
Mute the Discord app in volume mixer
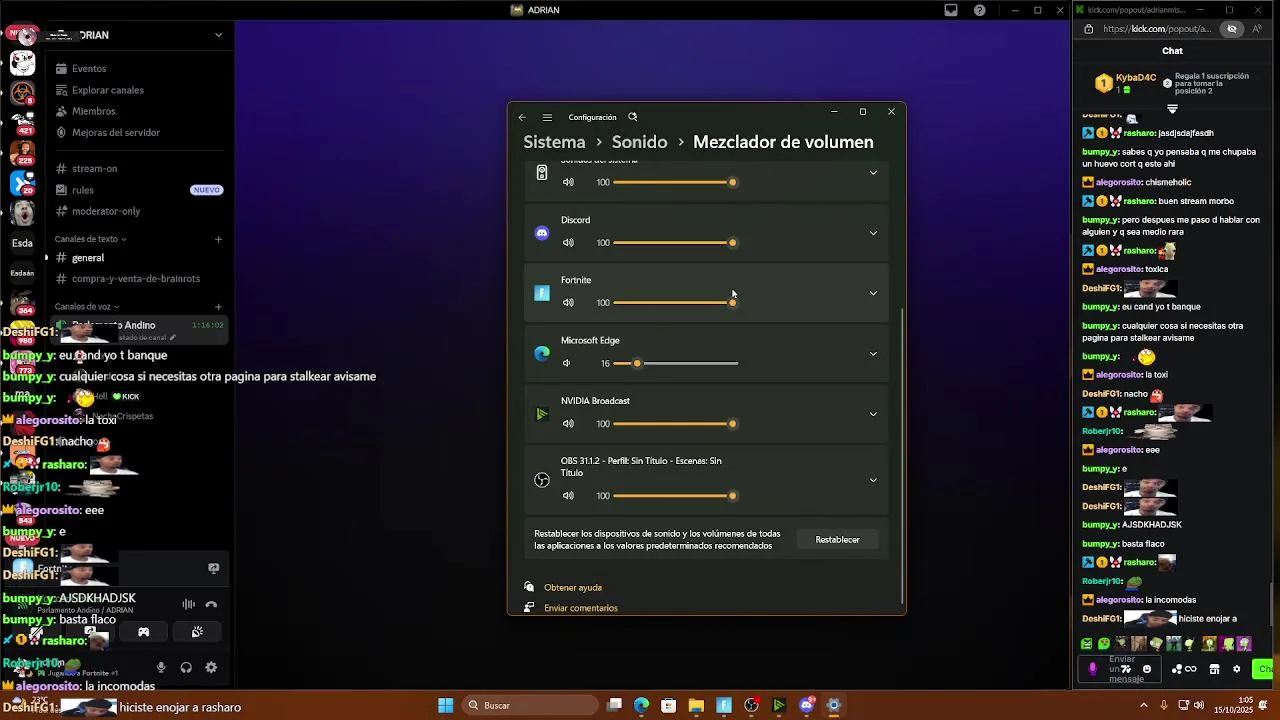pyautogui.click(x=568, y=243)
